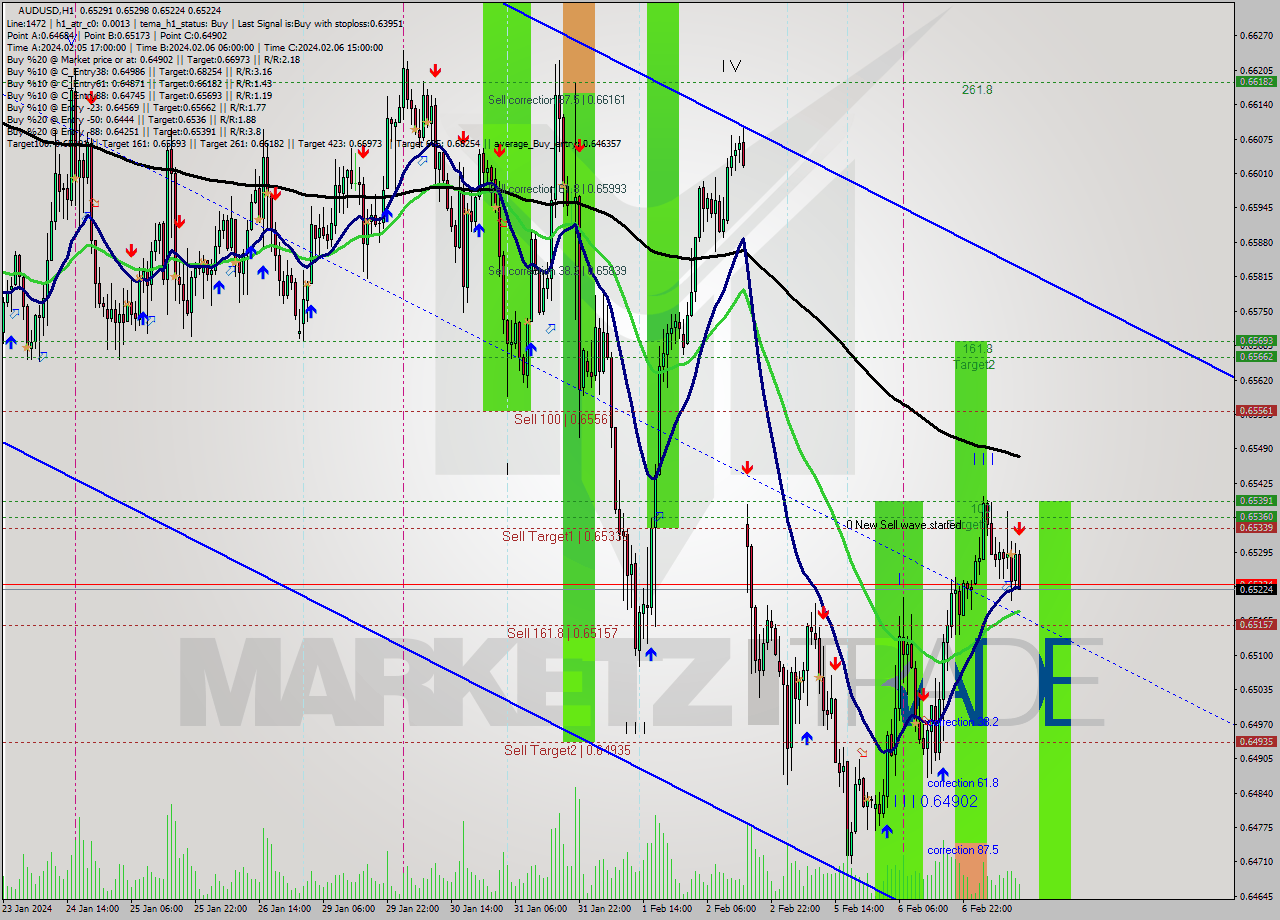Screen dimensions: 1280x920
Task: Click the green 0.65662 price tag
Action: coord(1256,356)
